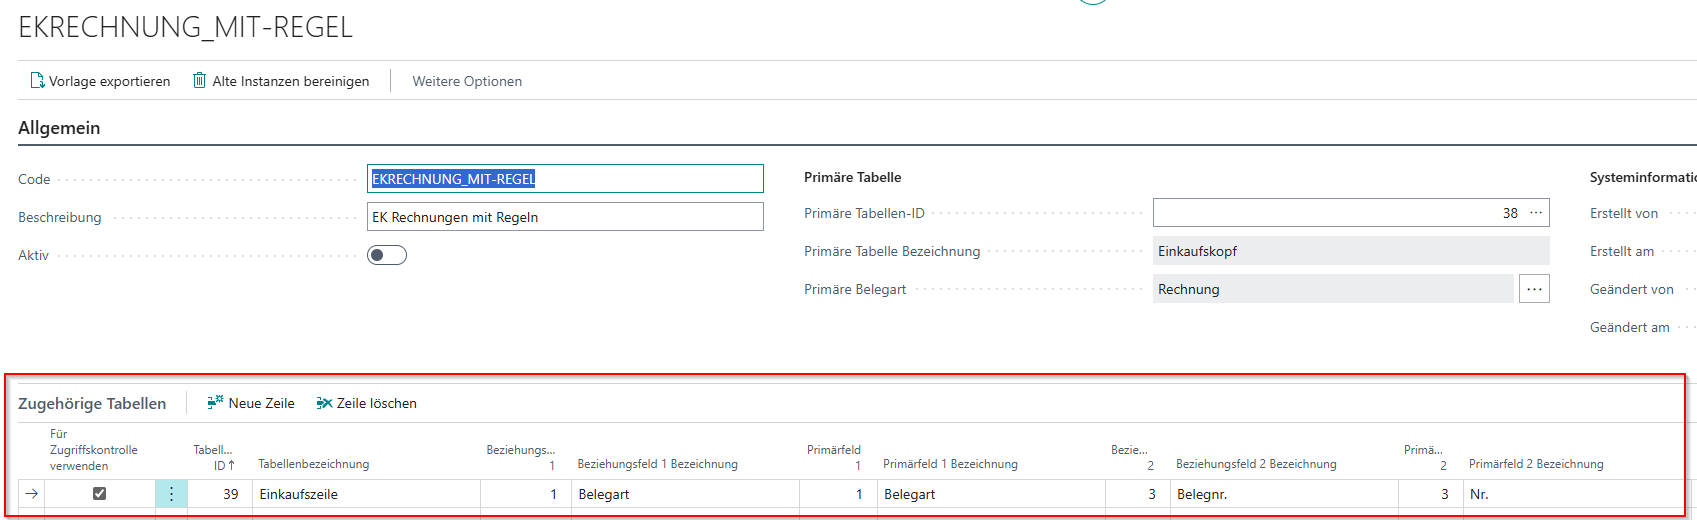
Task: Click the Neue Zeile icon
Action: tap(215, 403)
